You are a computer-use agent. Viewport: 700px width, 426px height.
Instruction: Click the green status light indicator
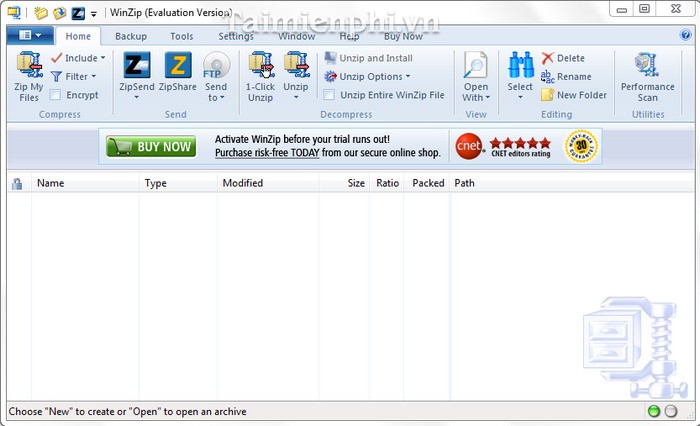pyautogui.click(x=654, y=411)
